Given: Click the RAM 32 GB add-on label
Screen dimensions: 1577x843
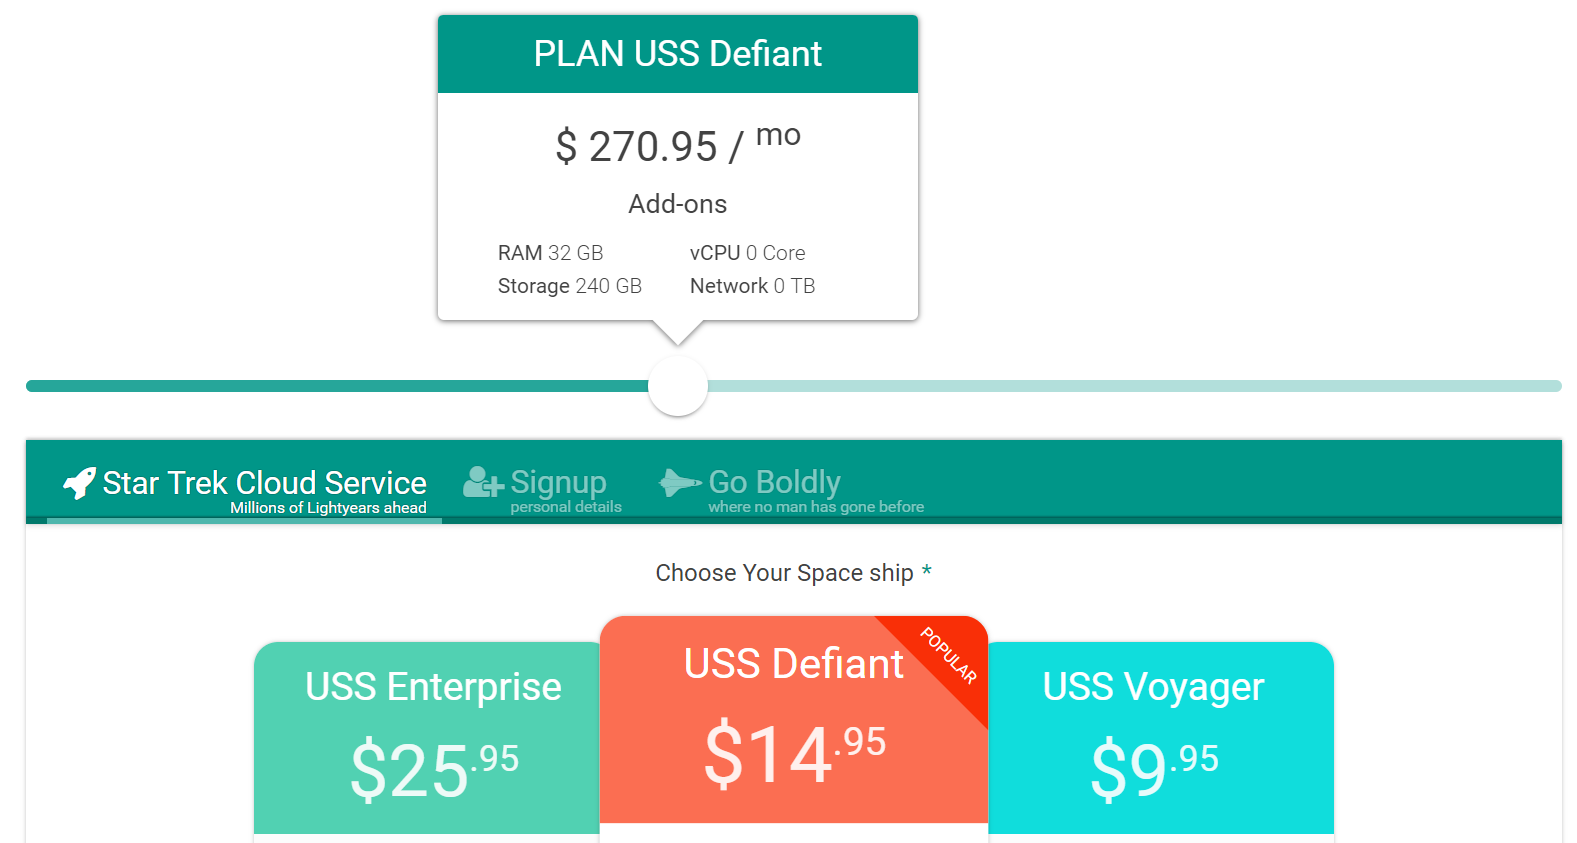Looking at the screenshot, I should click(551, 253).
